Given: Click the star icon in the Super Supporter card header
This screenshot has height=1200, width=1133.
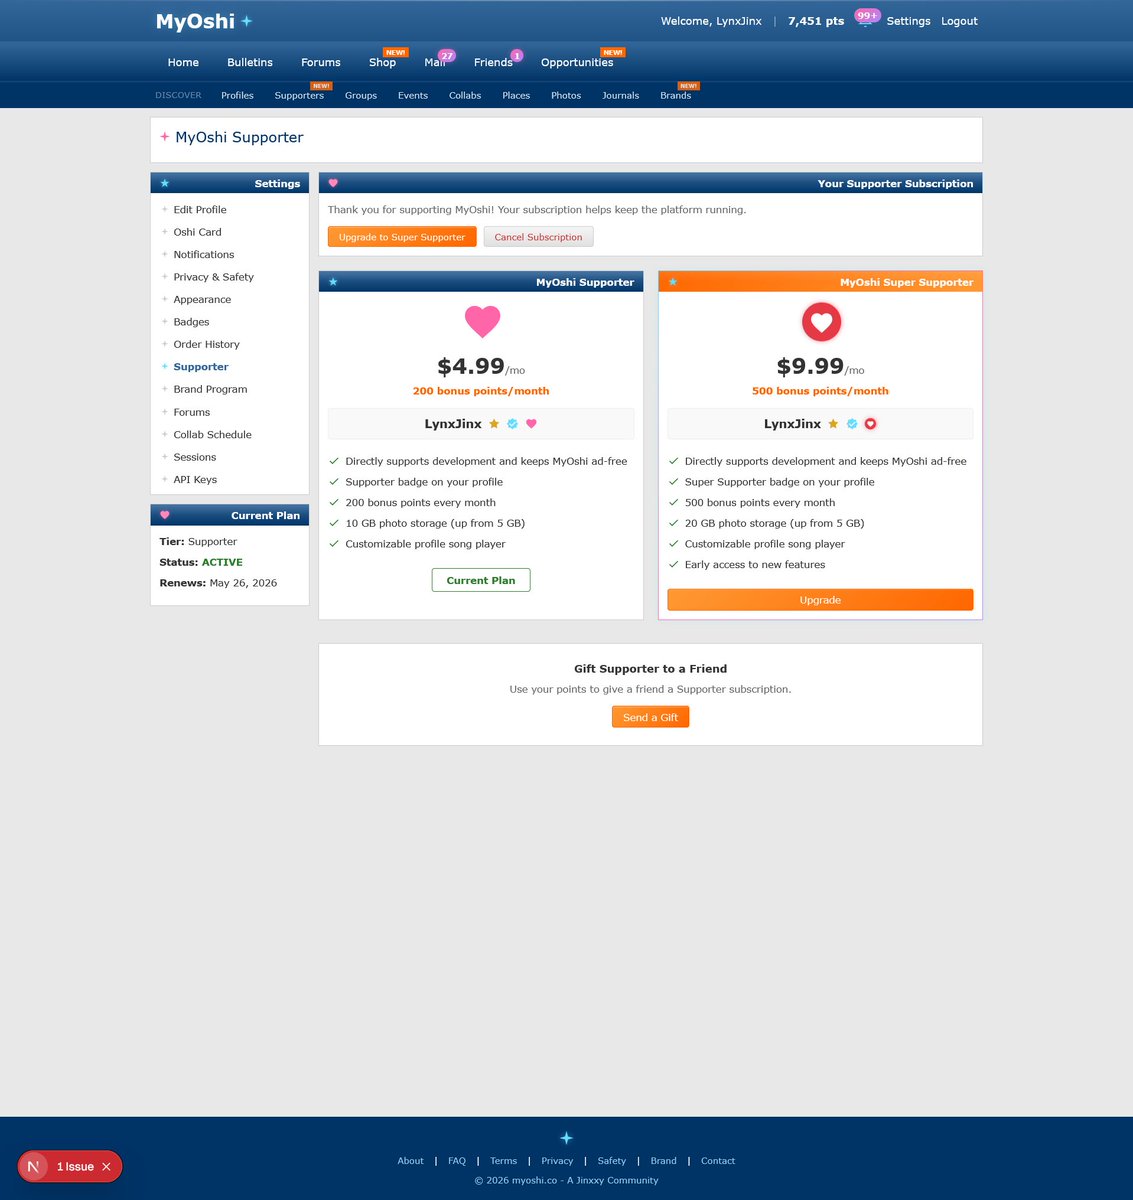Looking at the screenshot, I should (x=673, y=282).
